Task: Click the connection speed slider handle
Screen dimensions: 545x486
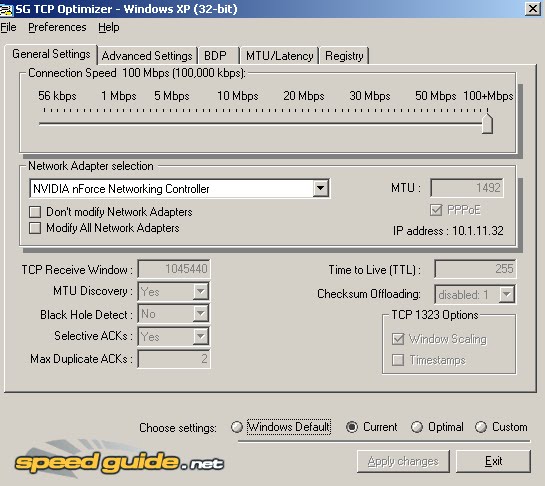Action: 487,123
